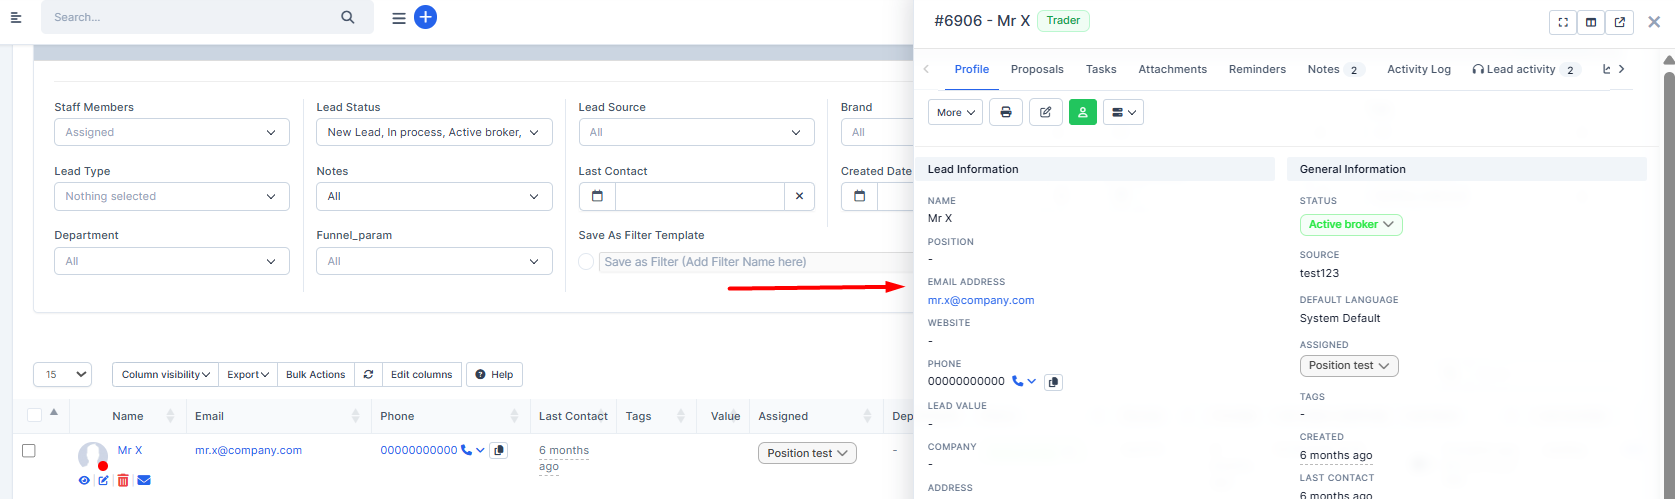Image resolution: width=1675 pixels, height=499 pixels.
Task: Click the top Search input field
Action: click(195, 17)
